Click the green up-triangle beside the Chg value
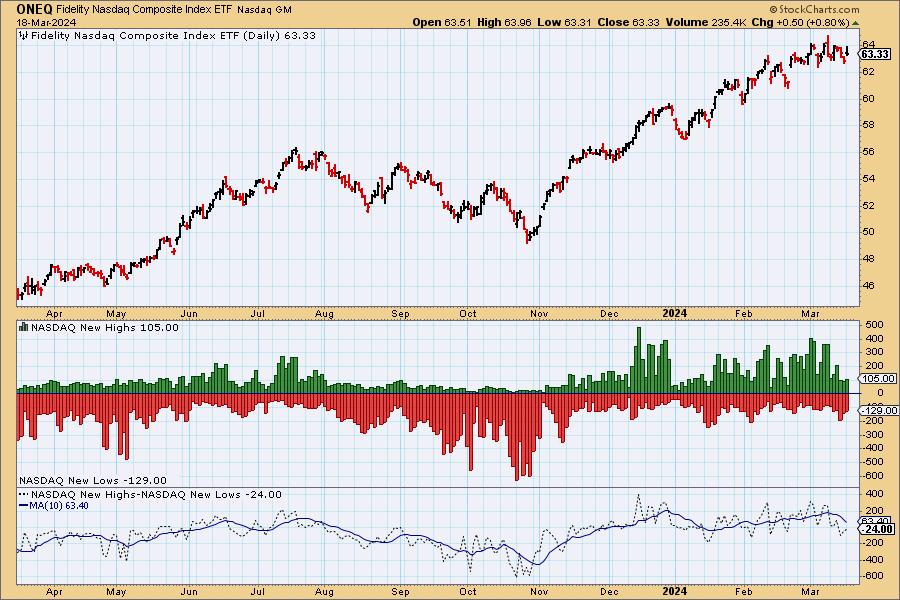This screenshot has width=900, height=600. [856, 23]
